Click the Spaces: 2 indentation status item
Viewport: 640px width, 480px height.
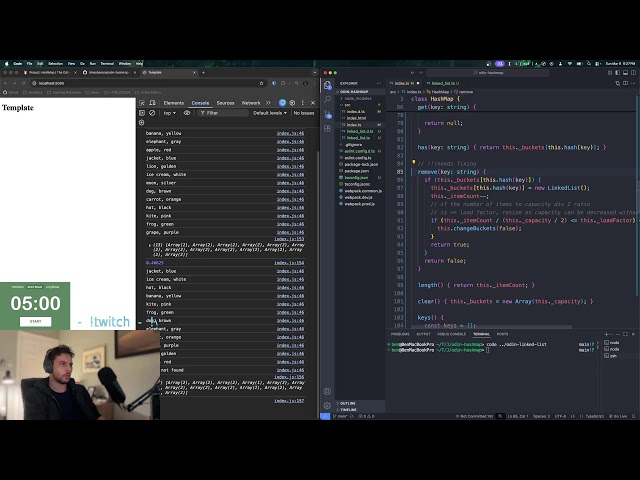pos(541,416)
